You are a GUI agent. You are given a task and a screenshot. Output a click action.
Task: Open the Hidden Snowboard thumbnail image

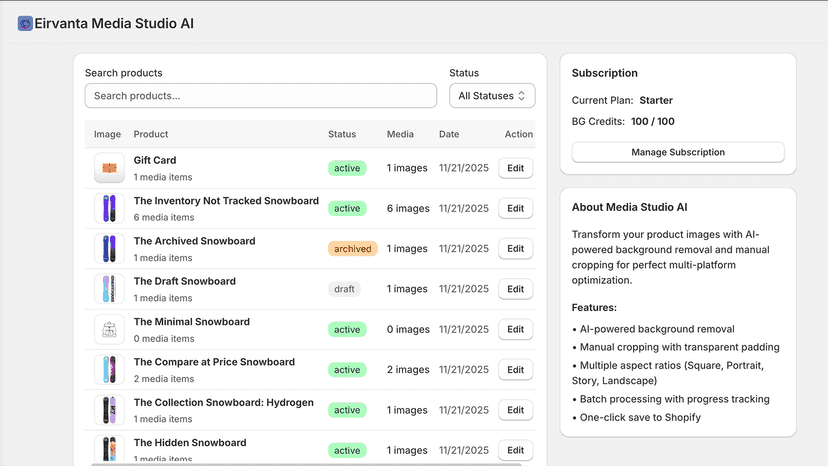(x=109, y=450)
